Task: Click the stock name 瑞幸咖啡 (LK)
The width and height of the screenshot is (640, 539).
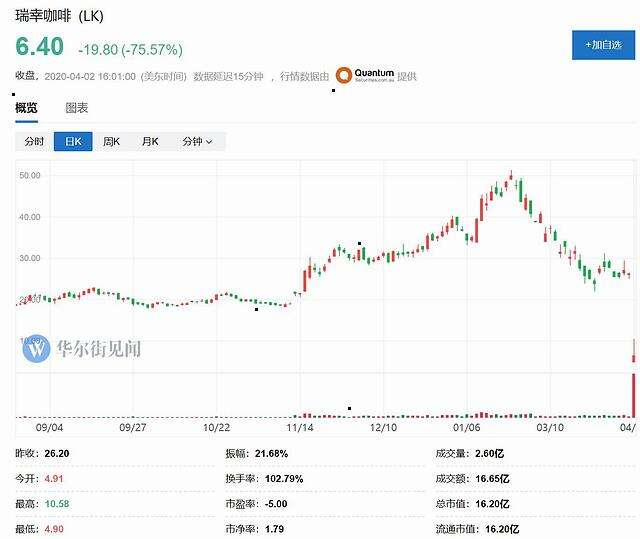Action: pos(60,16)
